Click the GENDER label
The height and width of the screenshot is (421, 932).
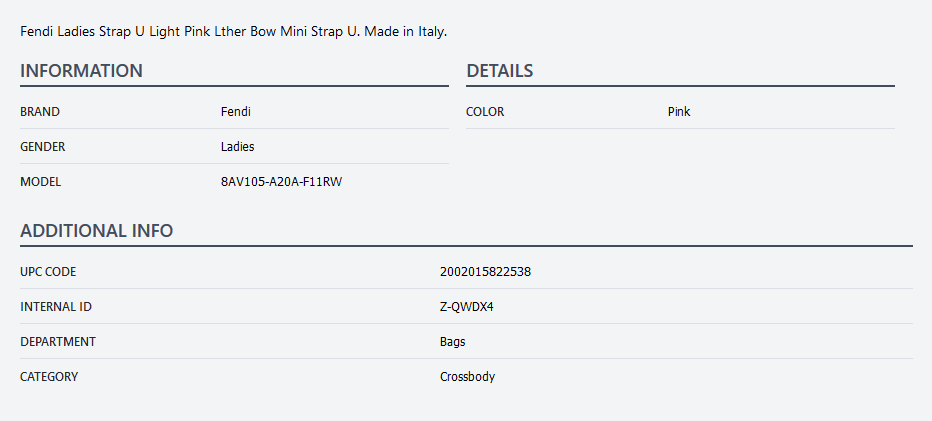coord(43,147)
